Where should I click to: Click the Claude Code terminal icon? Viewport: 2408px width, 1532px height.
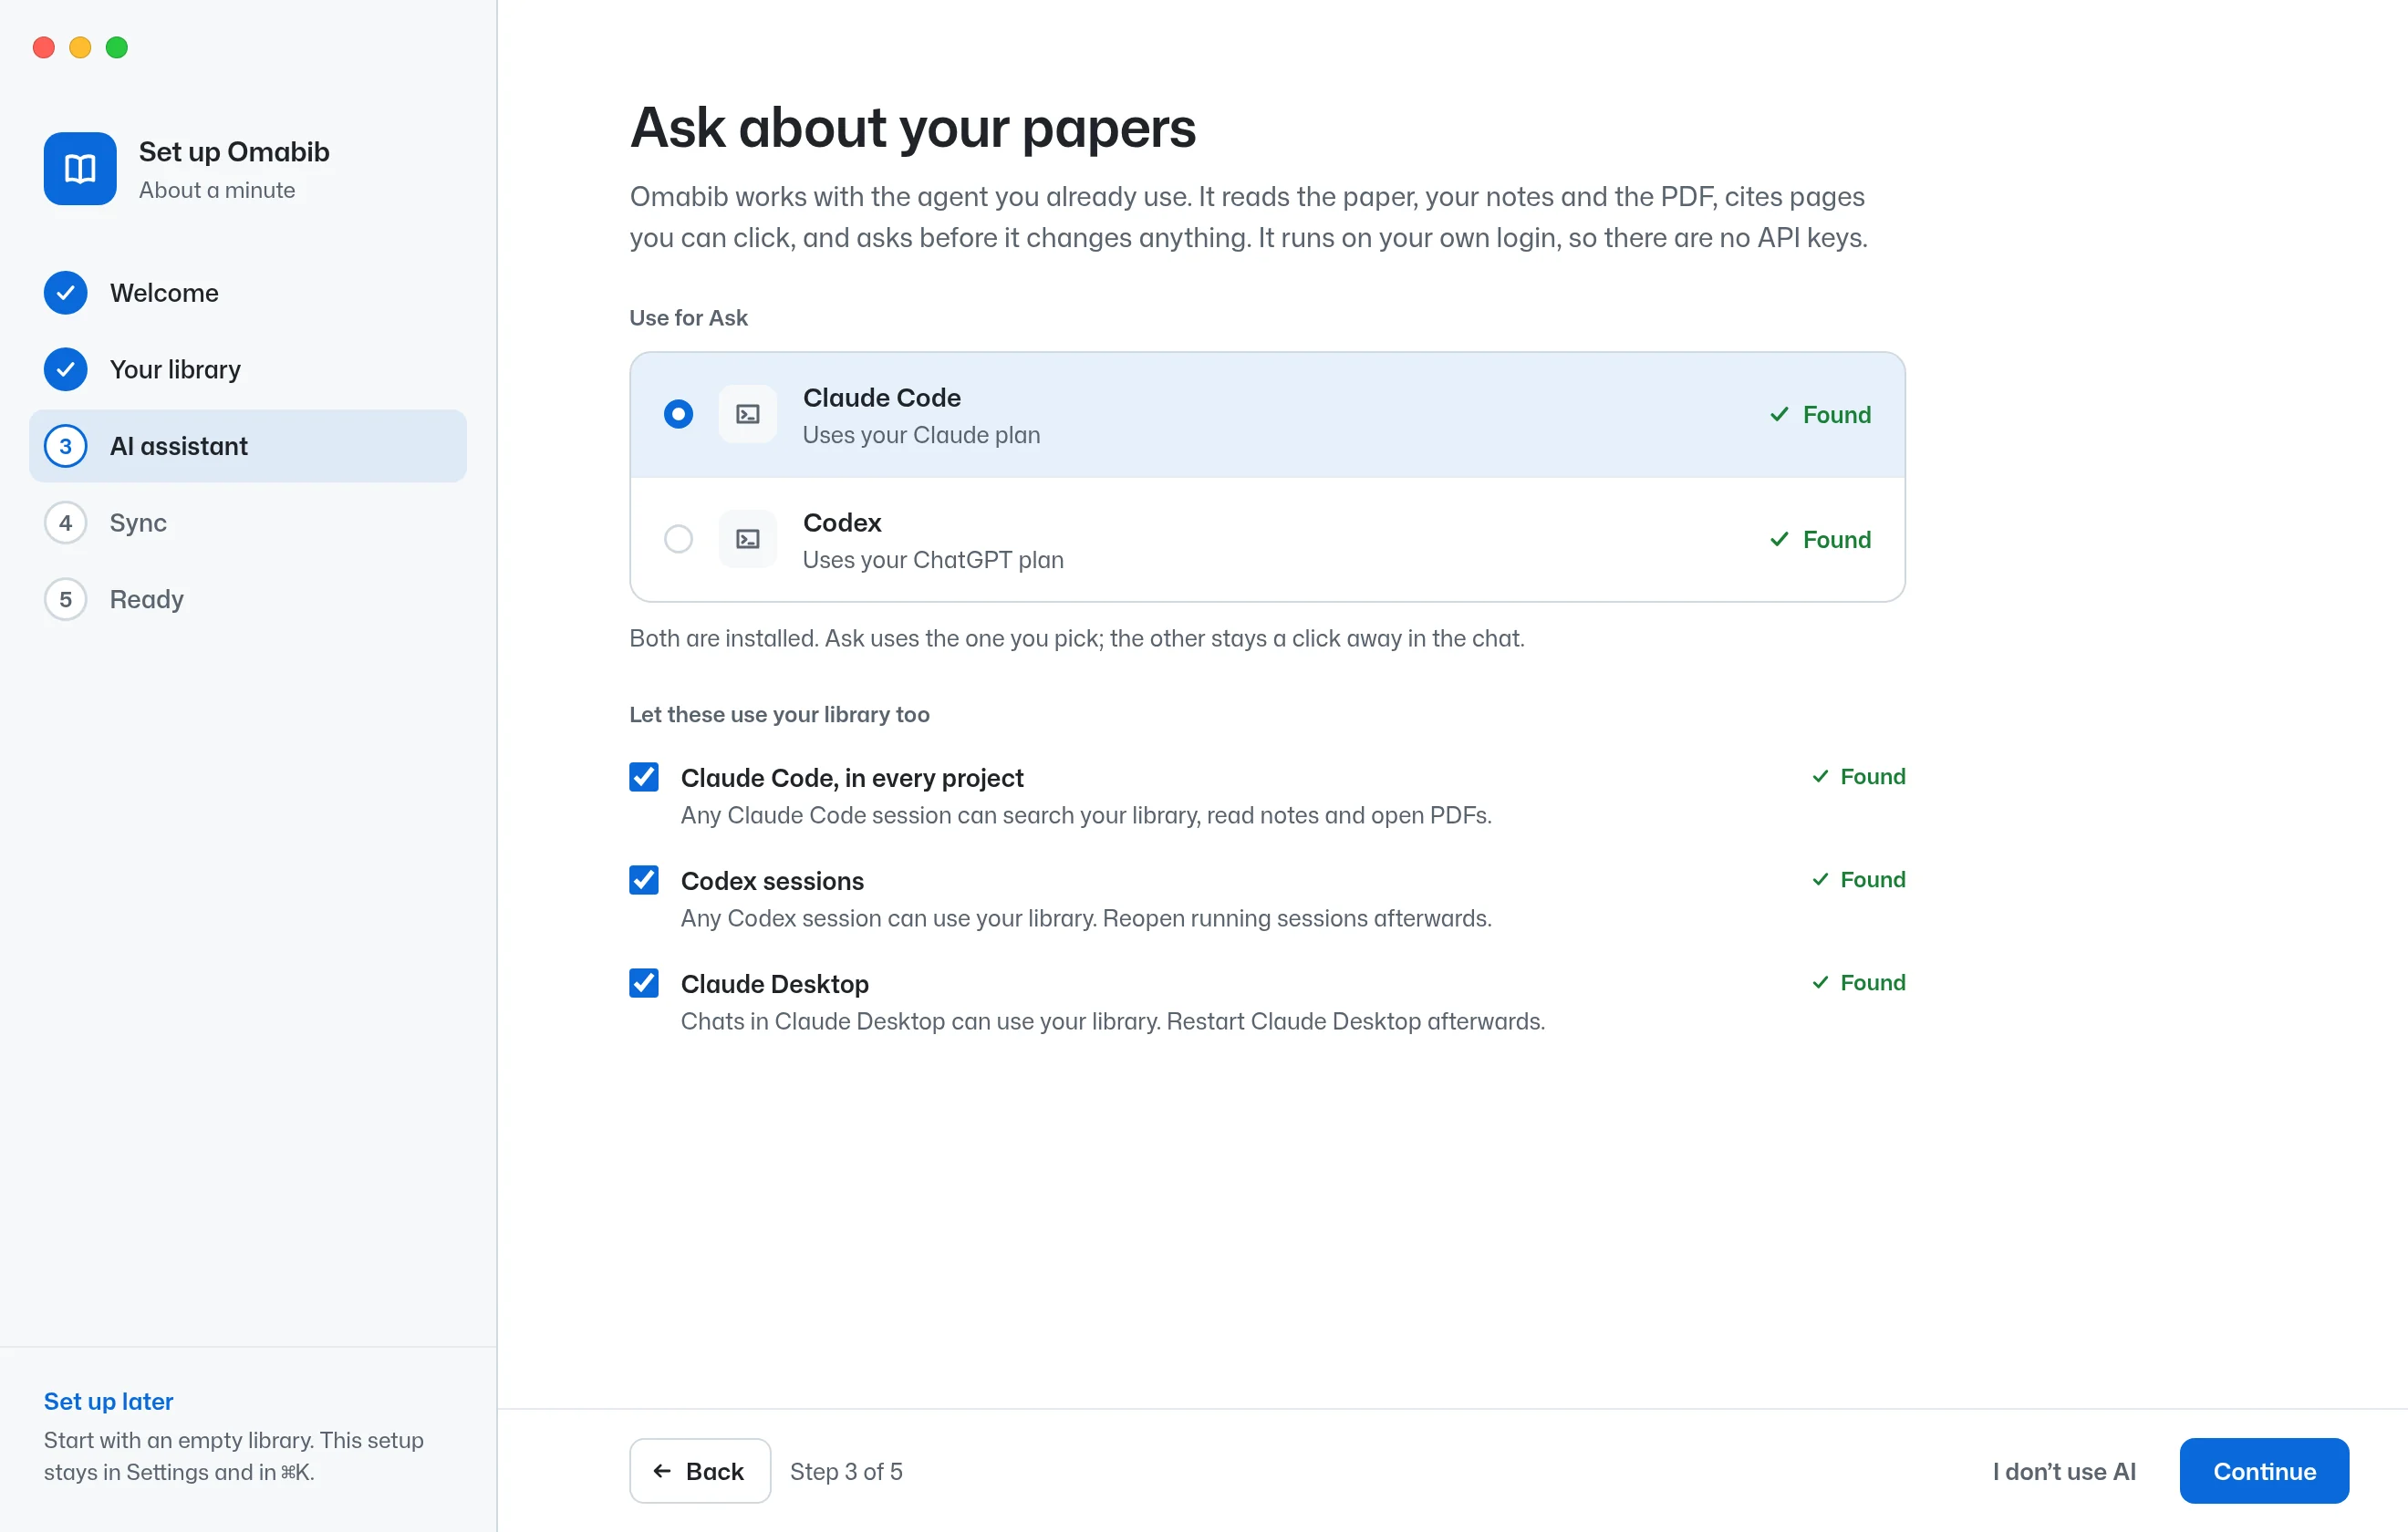[748, 415]
